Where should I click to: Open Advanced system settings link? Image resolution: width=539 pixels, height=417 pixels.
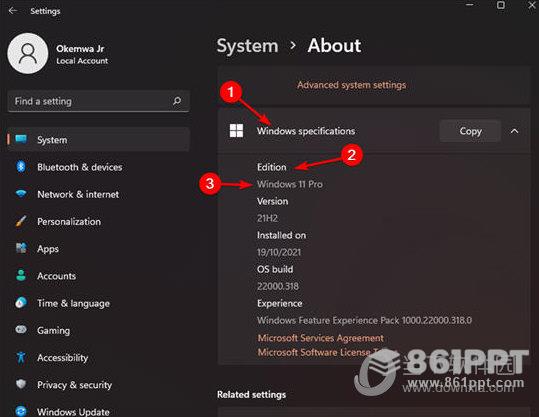tap(352, 85)
